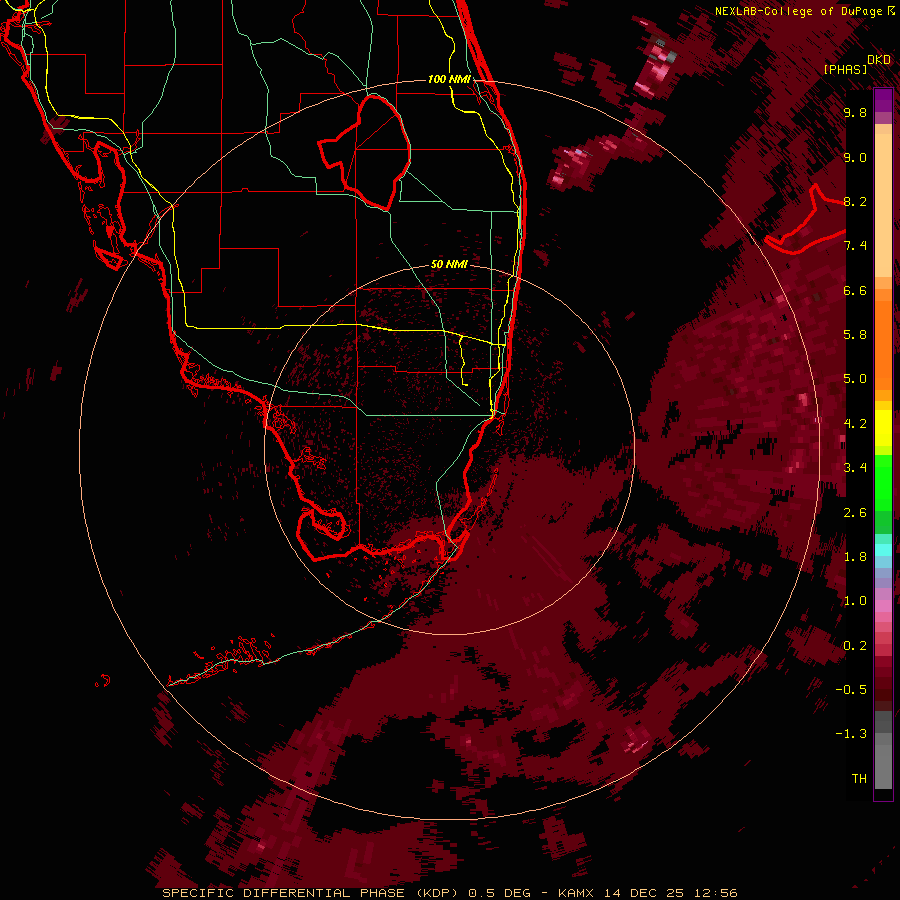Click the NEXLAB-College of DuPage label
Viewport: 900px width, 900px height.
click(800, 11)
